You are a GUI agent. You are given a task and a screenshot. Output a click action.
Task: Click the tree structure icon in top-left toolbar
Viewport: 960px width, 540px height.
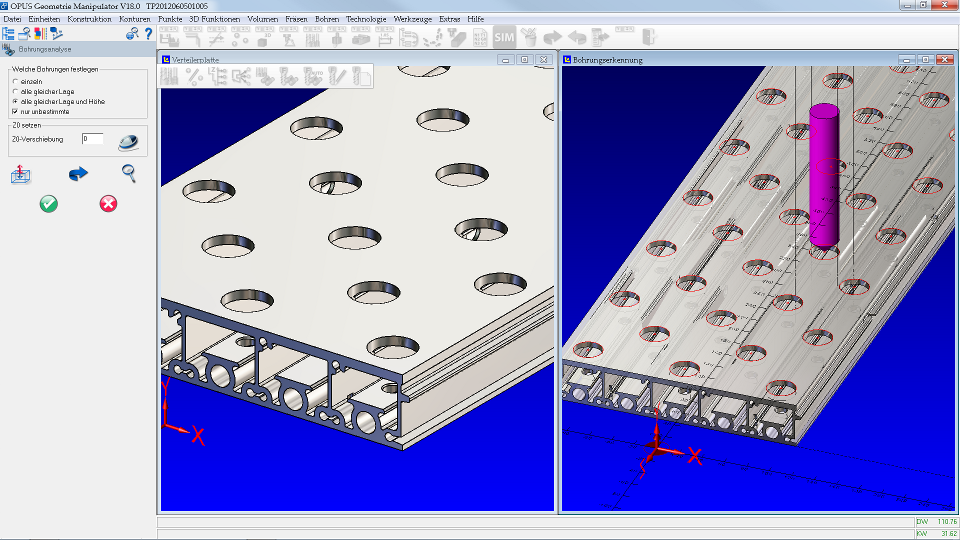click(9, 34)
